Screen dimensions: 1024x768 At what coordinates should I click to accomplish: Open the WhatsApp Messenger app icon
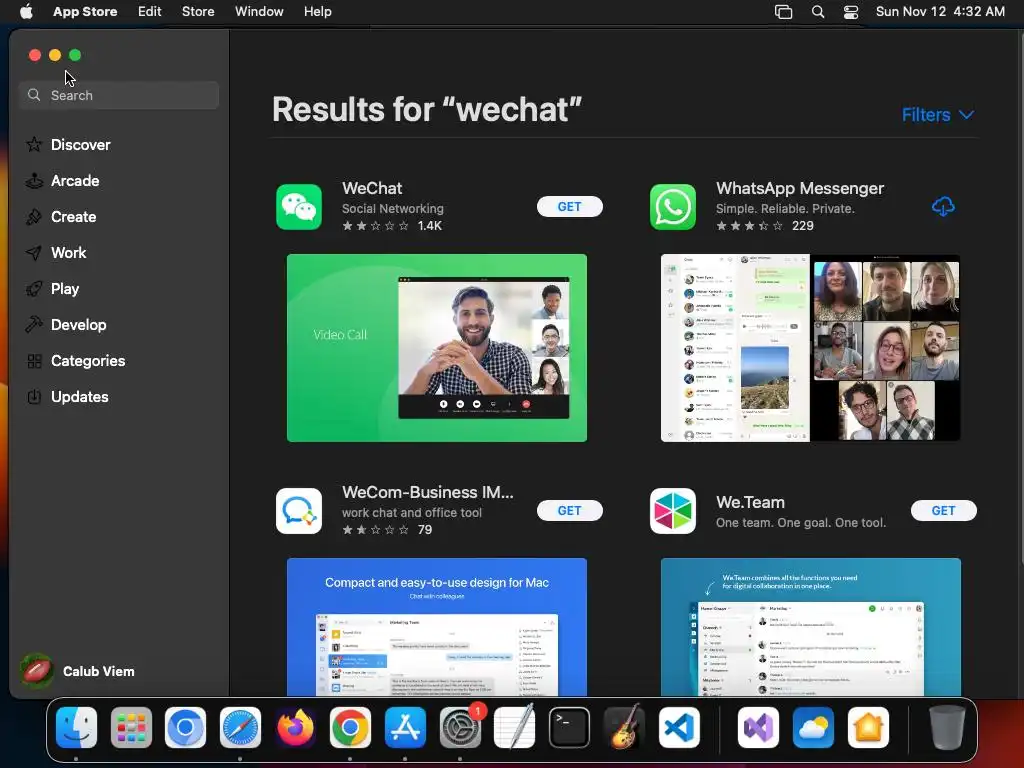(x=673, y=207)
